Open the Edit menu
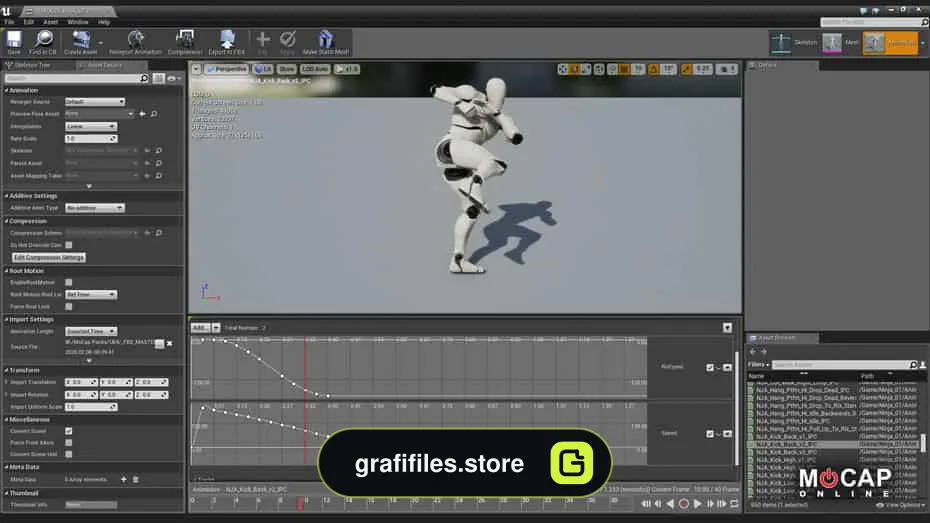930x523 pixels. tap(28, 22)
